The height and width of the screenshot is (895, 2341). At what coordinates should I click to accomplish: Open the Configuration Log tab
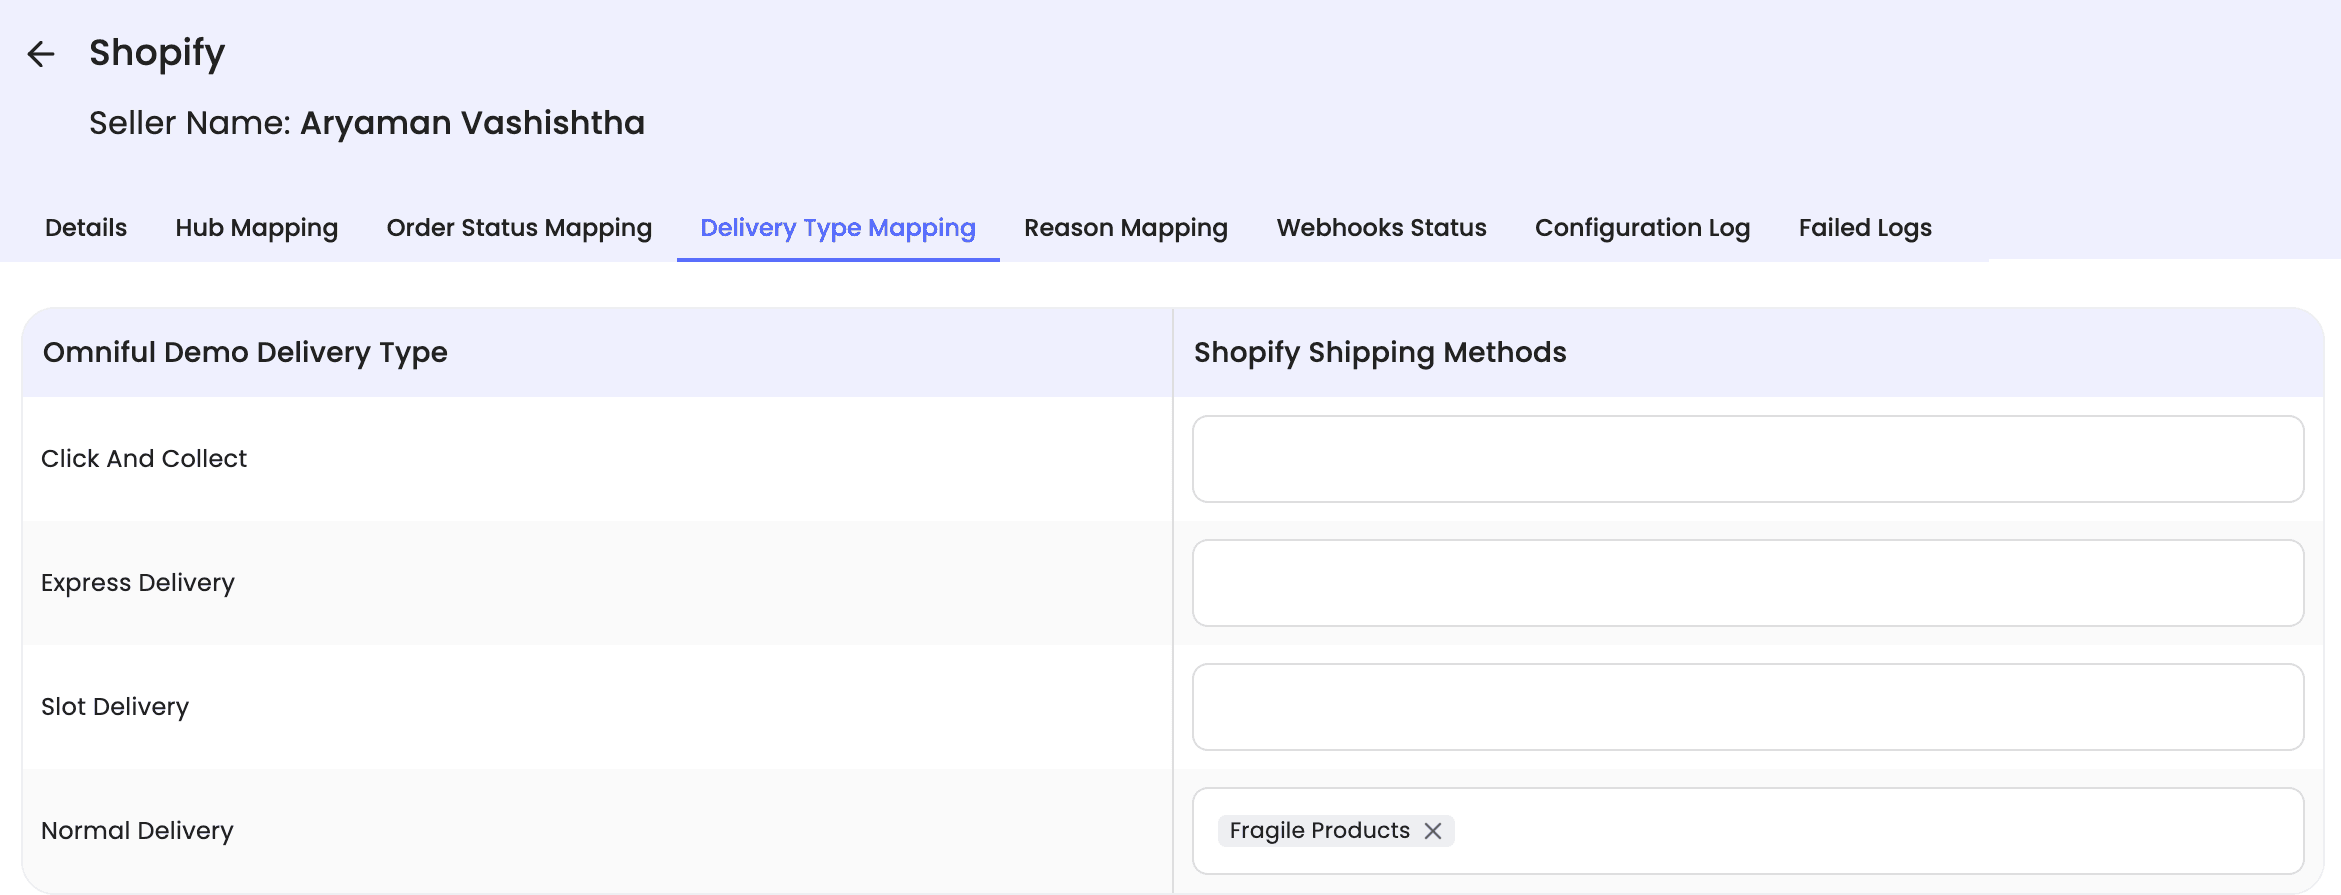[x=1642, y=228]
